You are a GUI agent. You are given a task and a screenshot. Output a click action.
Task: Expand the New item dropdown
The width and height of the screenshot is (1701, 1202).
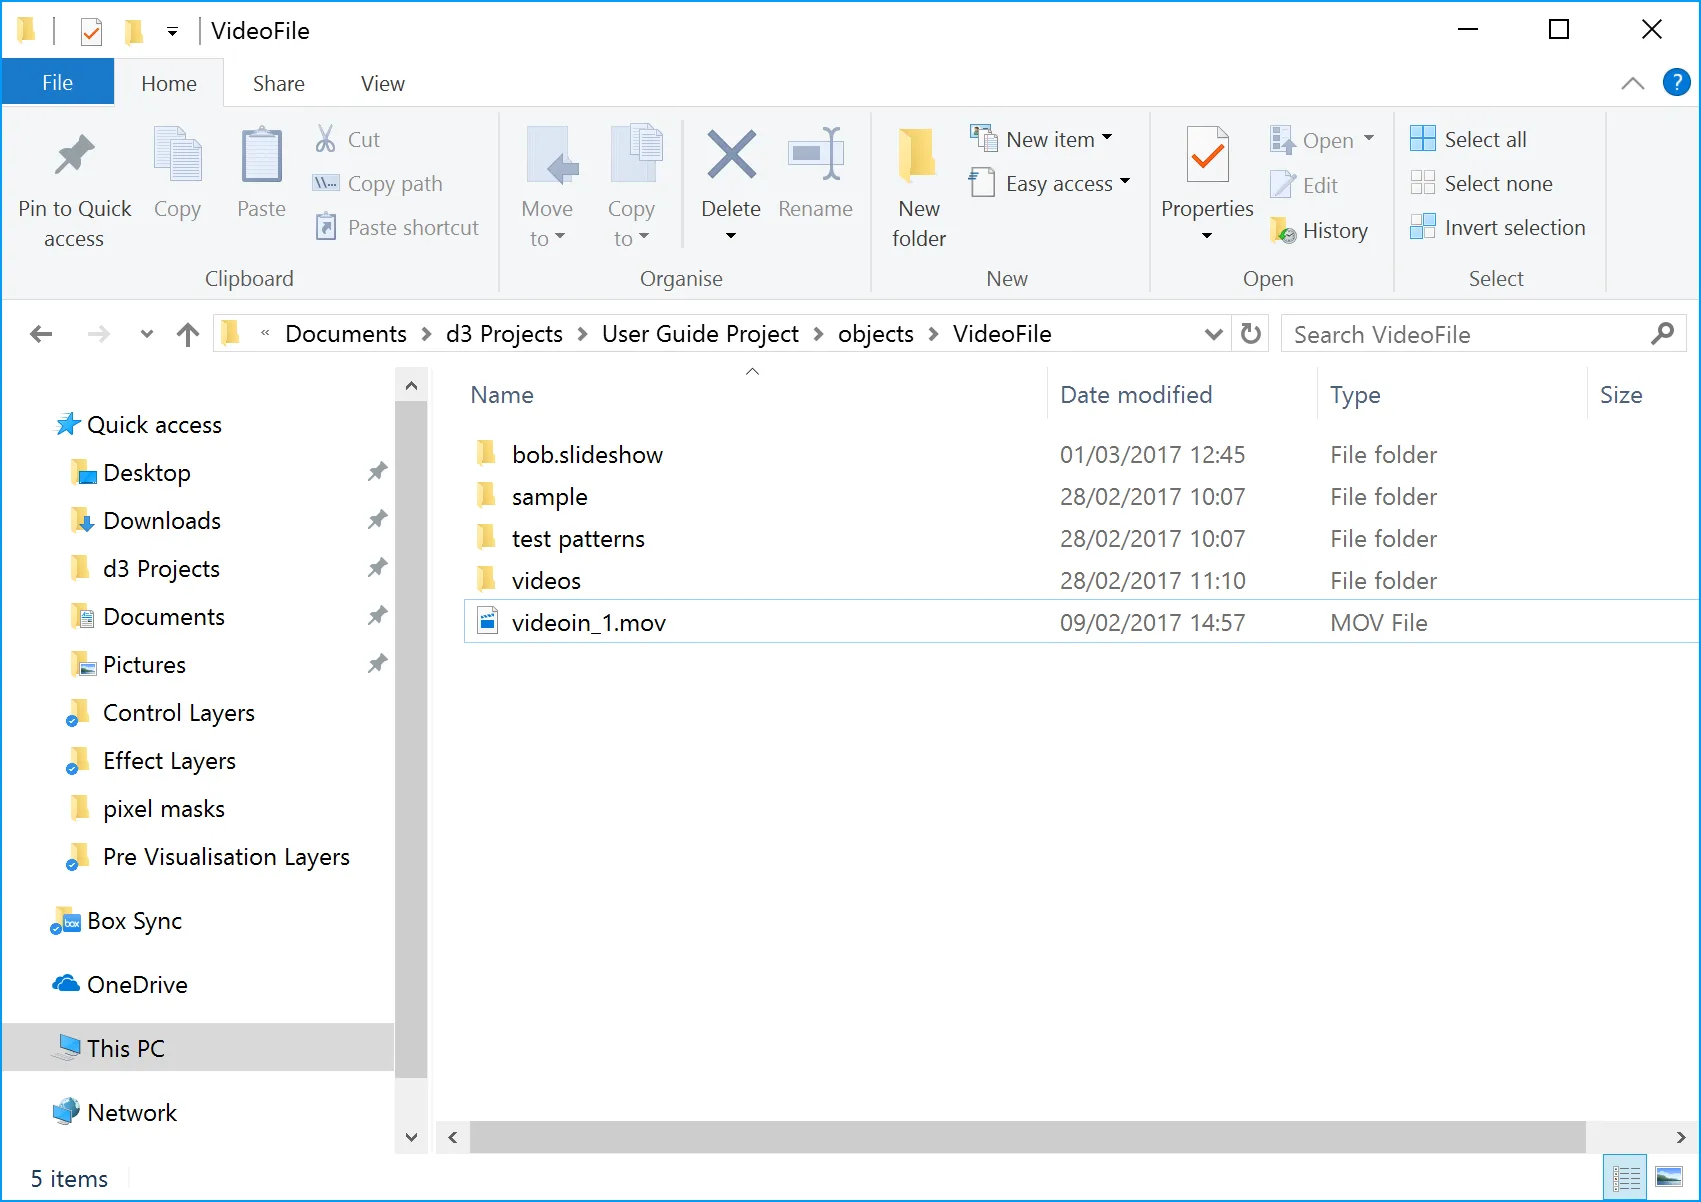click(1106, 138)
